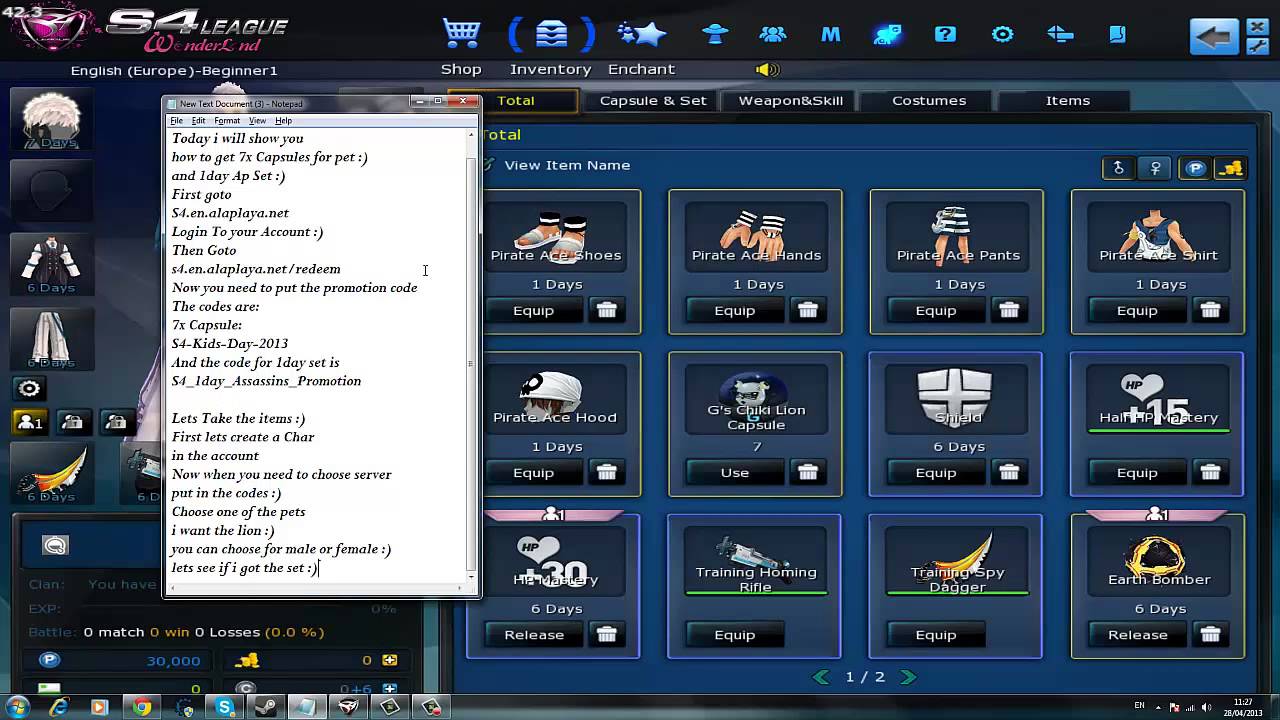
Task: Open the Shop cart icon
Action: [461, 34]
